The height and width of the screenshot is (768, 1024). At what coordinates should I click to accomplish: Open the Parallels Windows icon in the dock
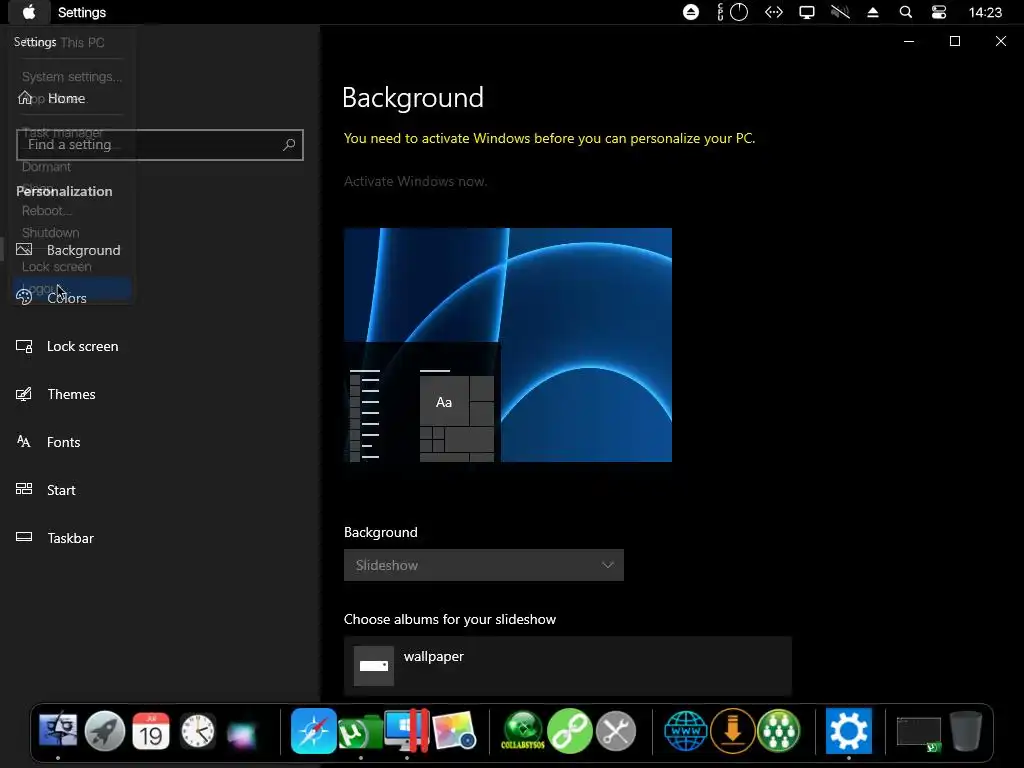click(406, 731)
